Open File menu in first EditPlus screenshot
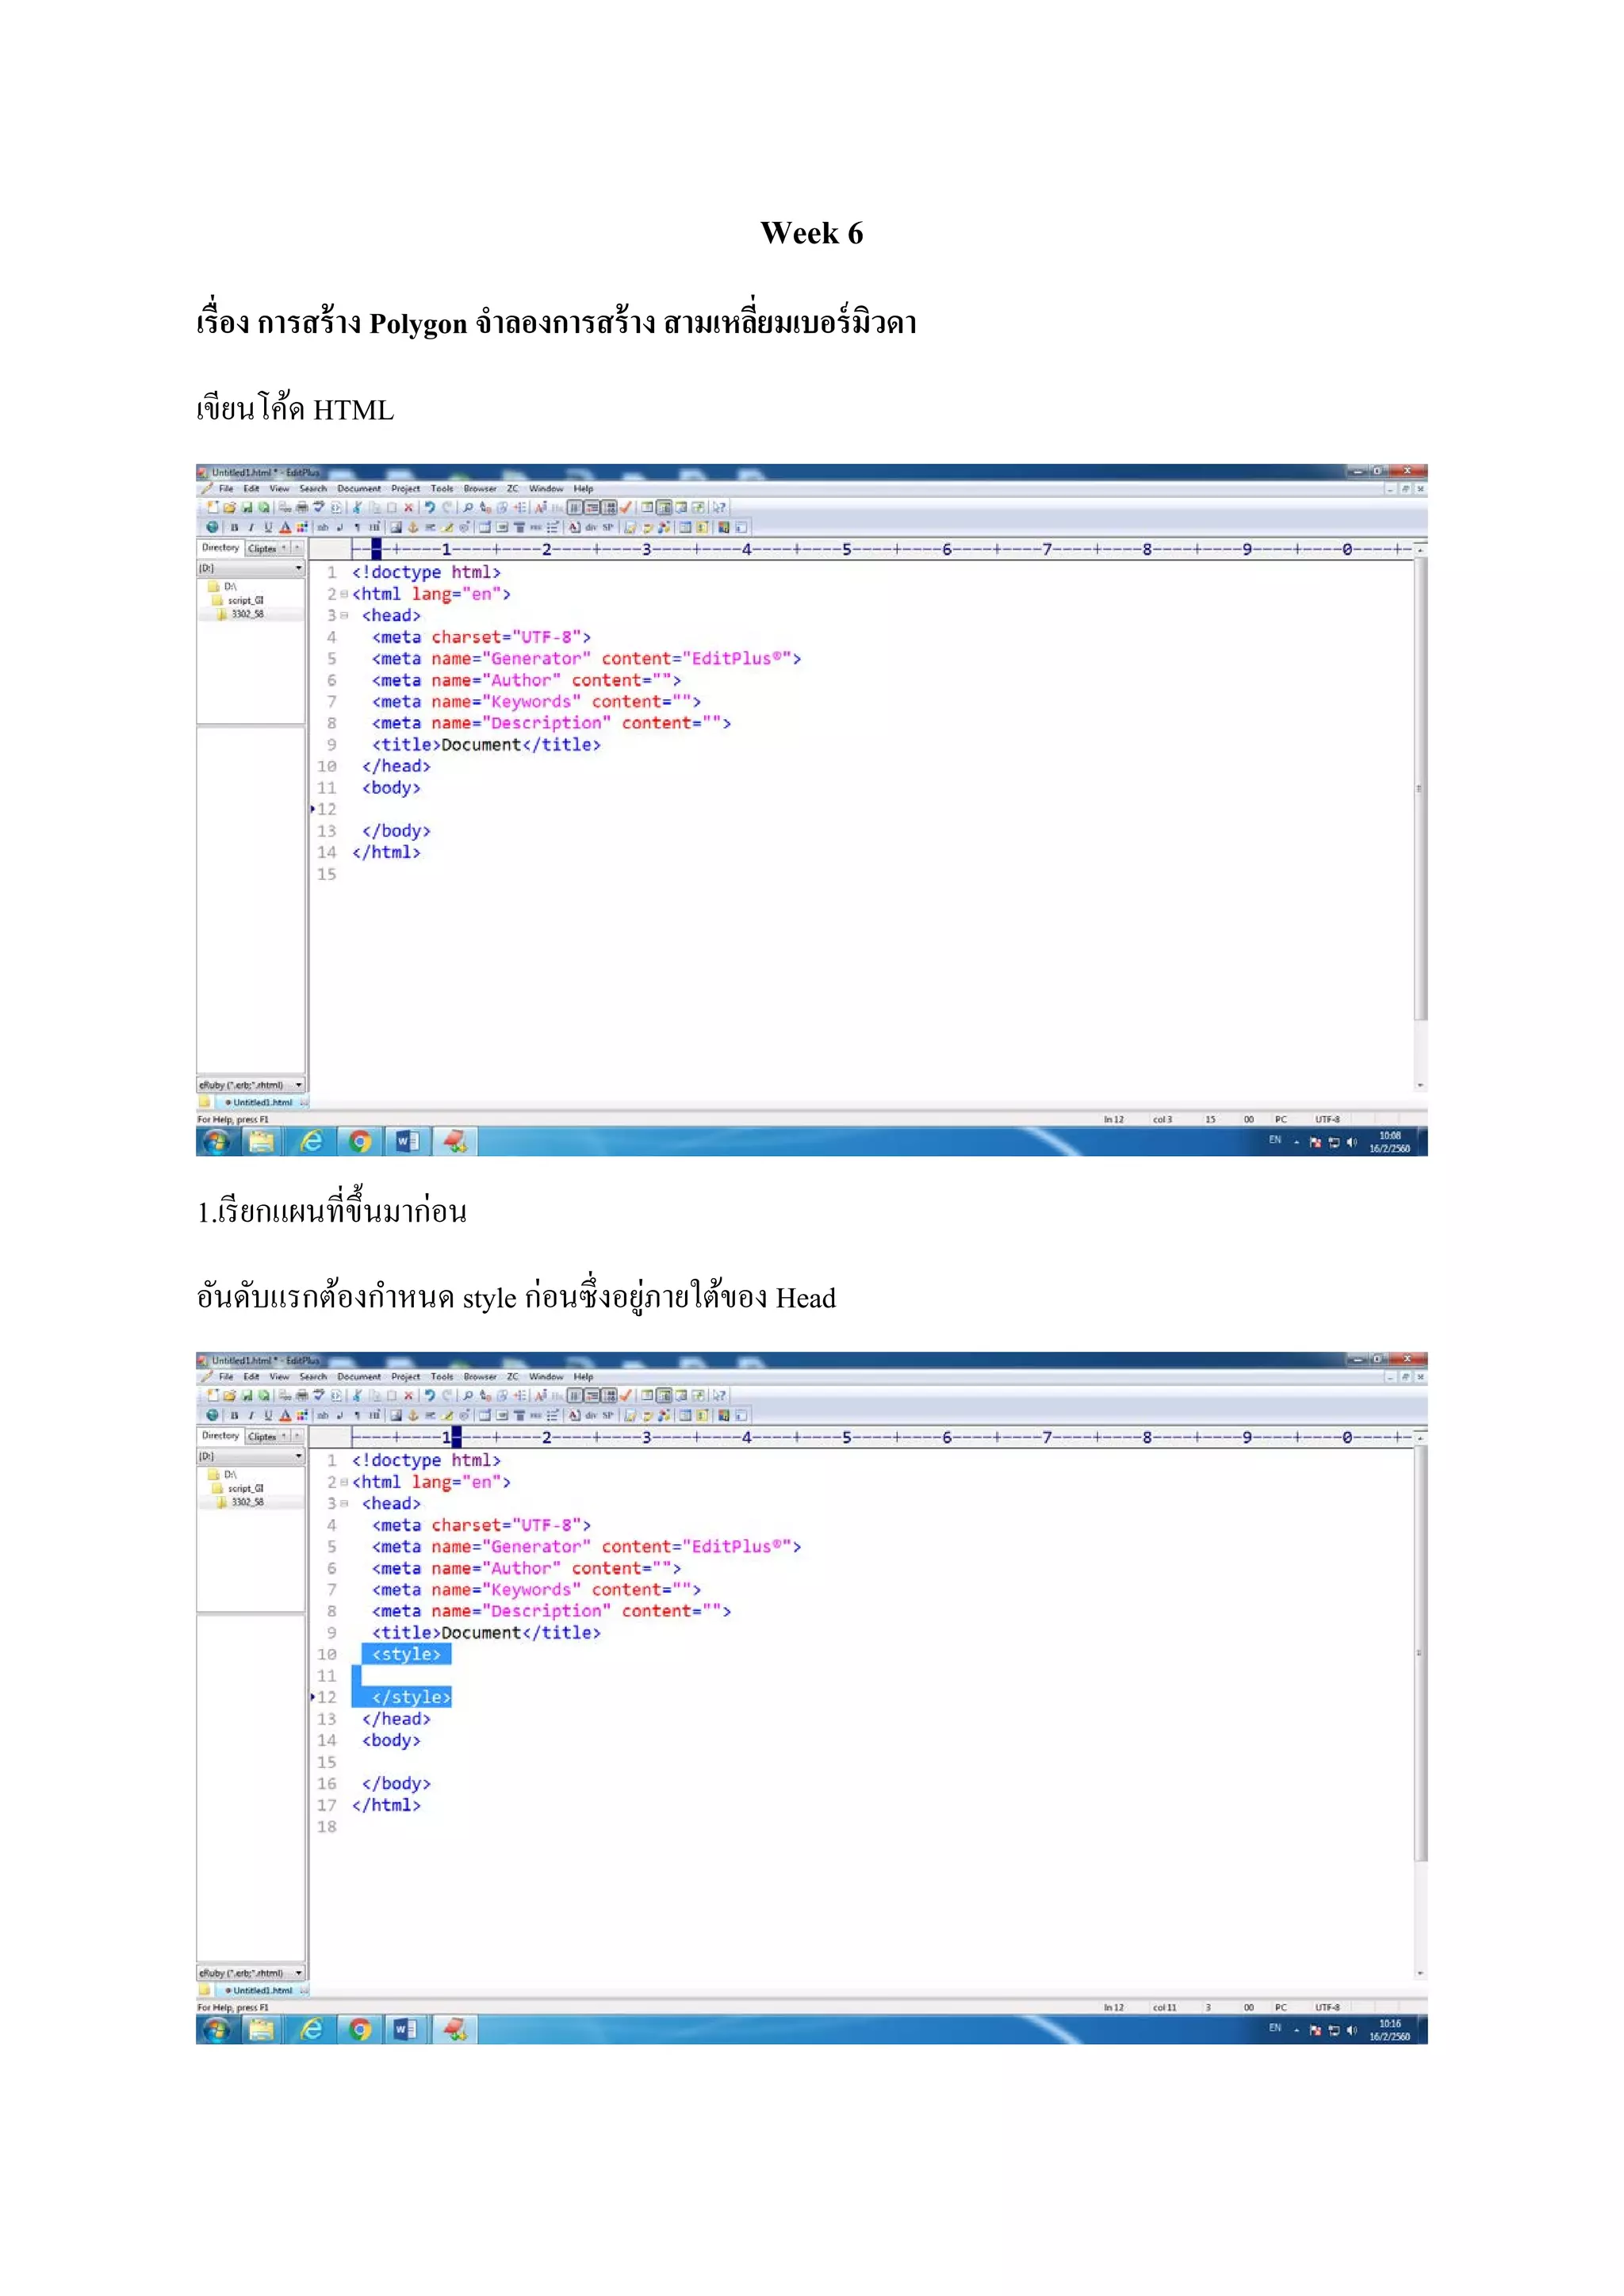The height and width of the screenshot is (2296, 1624). (226, 489)
